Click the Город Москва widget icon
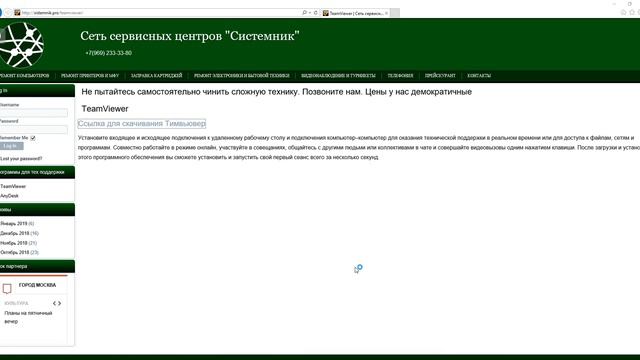 coord(7,289)
